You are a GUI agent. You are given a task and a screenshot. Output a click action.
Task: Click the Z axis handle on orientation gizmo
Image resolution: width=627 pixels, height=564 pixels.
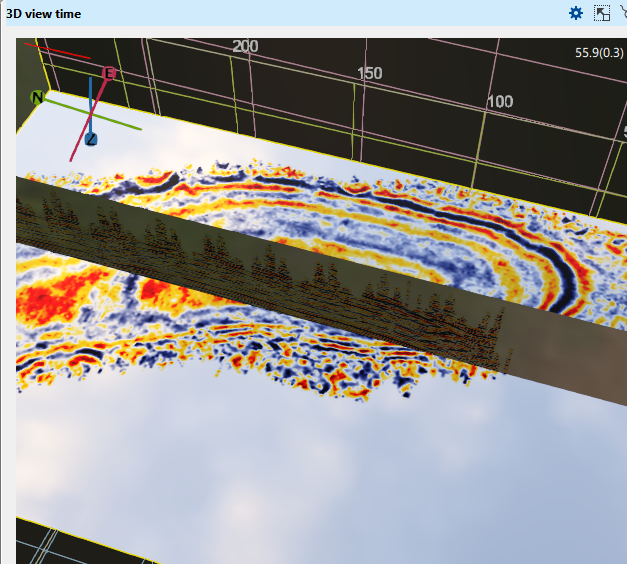click(91, 140)
